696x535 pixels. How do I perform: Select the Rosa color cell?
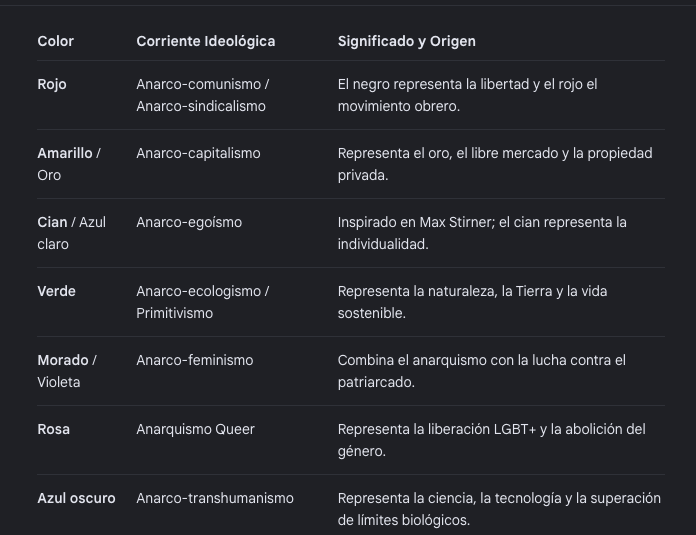[53, 429]
